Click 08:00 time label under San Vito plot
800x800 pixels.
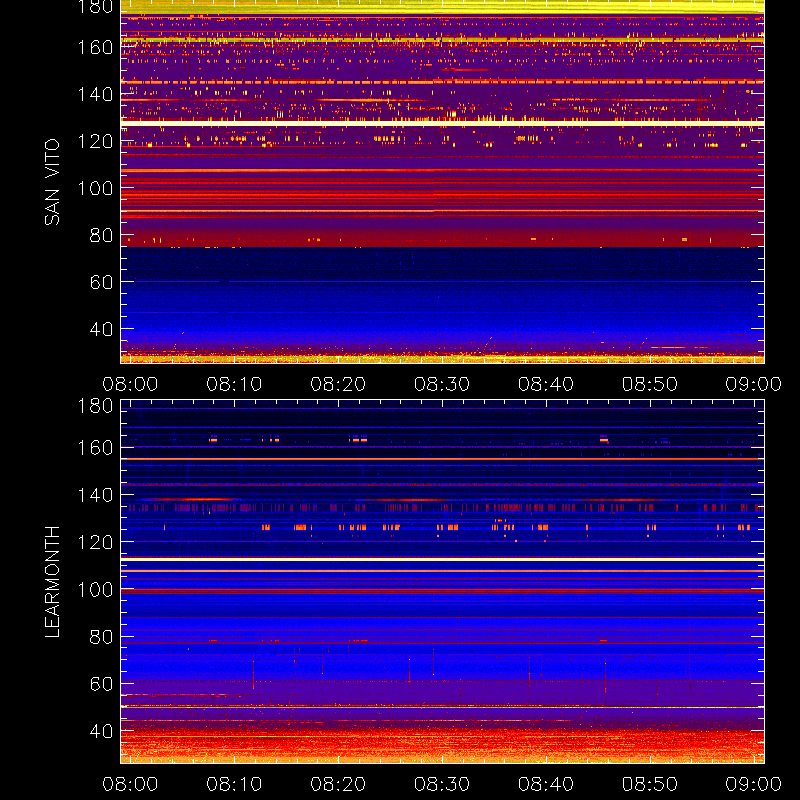click(130, 384)
